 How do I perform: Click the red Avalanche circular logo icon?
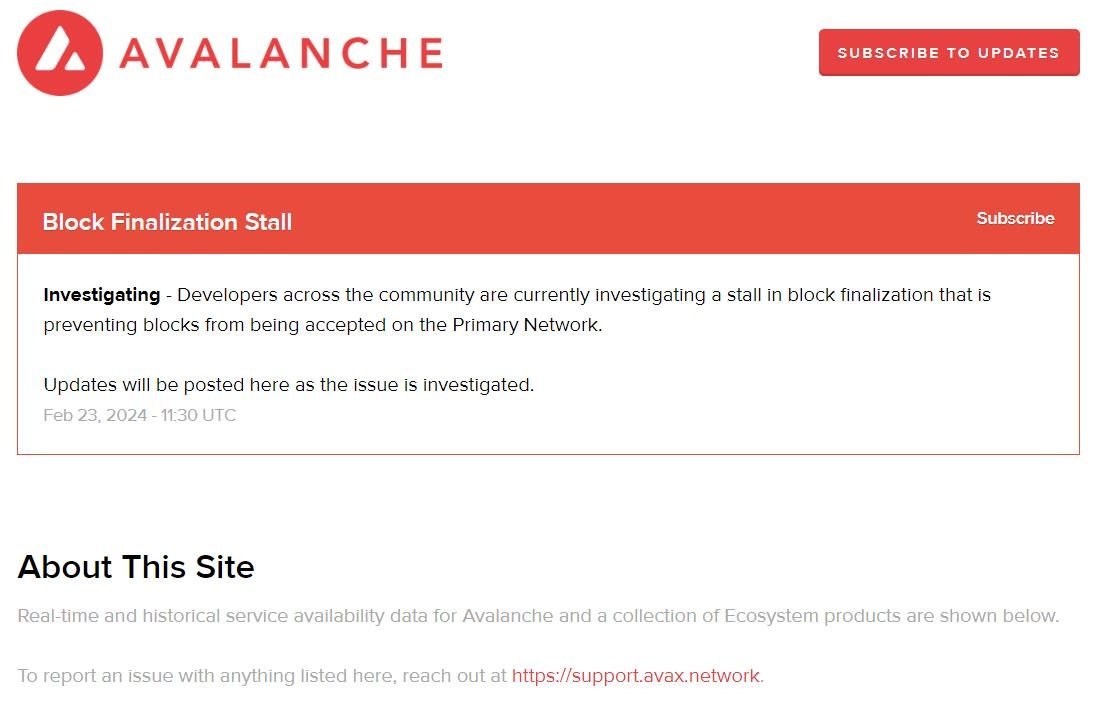pyautogui.click(x=60, y=53)
